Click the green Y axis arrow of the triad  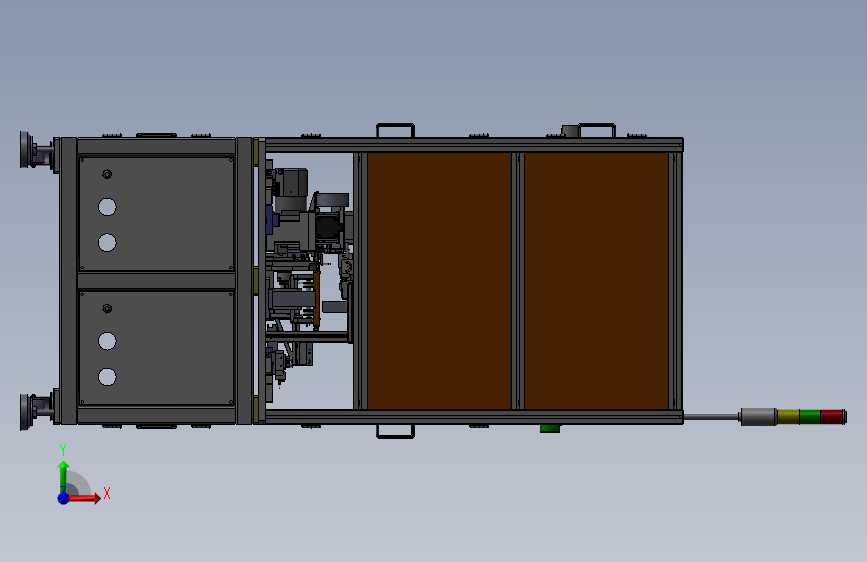[63, 476]
